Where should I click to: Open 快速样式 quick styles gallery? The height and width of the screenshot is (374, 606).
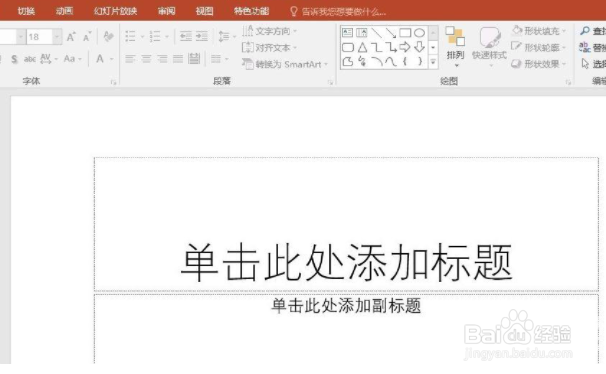click(x=489, y=46)
